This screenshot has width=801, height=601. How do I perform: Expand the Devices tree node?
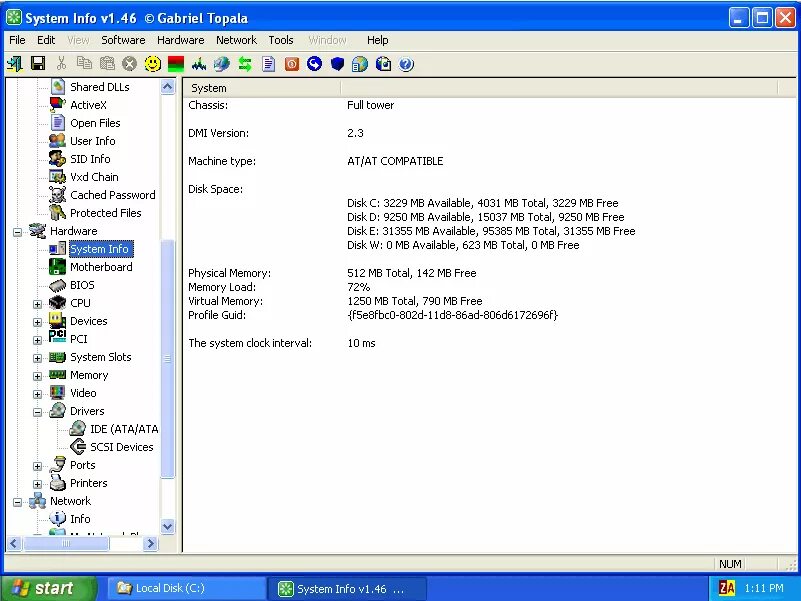pyautogui.click(x=37, y=322)
